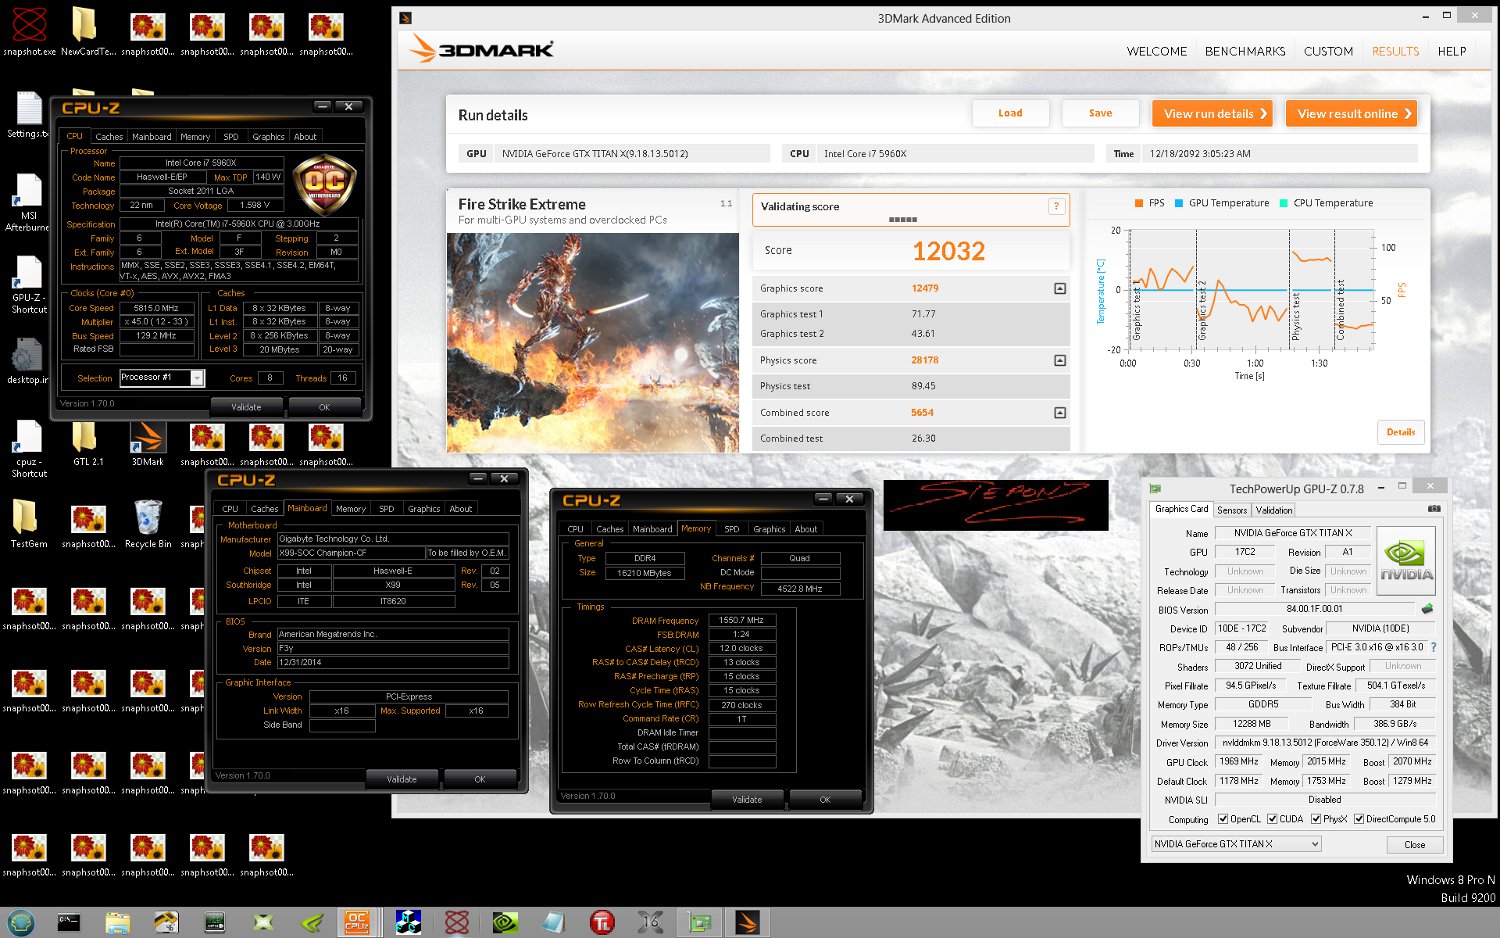Click OK in CPU-Z Mainboard window
Screen dimensions: 1500x938
tap(480, 779)
